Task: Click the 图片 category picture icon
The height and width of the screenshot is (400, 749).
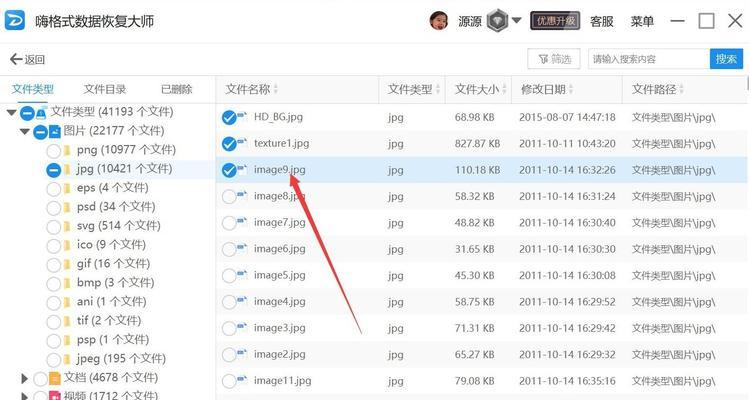Action: tap(55, 131)
